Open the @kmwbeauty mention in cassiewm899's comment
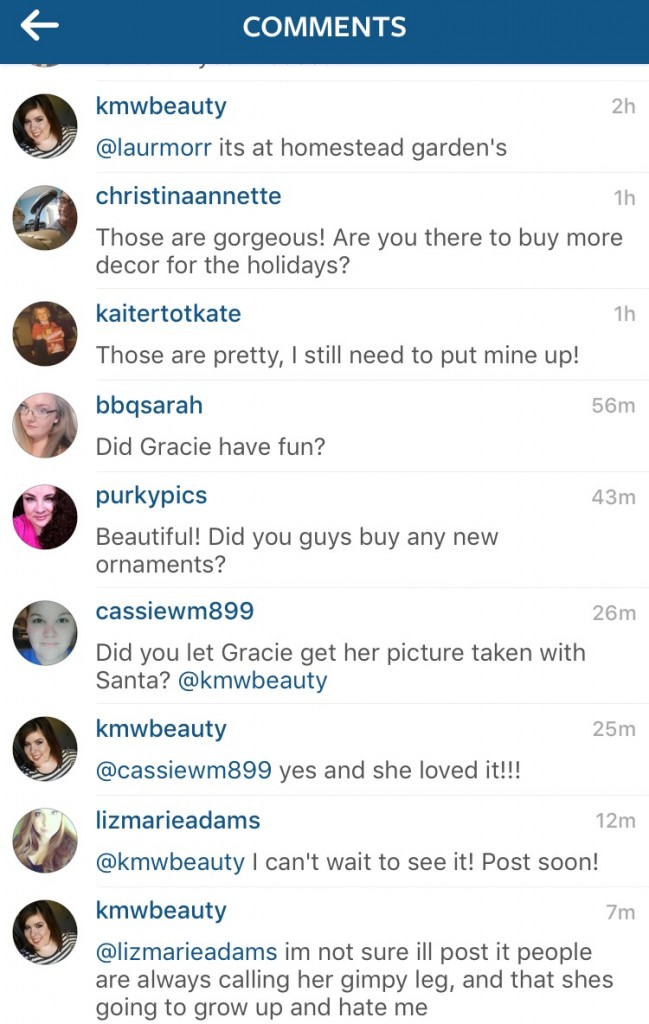Viewport: 649px width, 1024px height. pos(251,681)
